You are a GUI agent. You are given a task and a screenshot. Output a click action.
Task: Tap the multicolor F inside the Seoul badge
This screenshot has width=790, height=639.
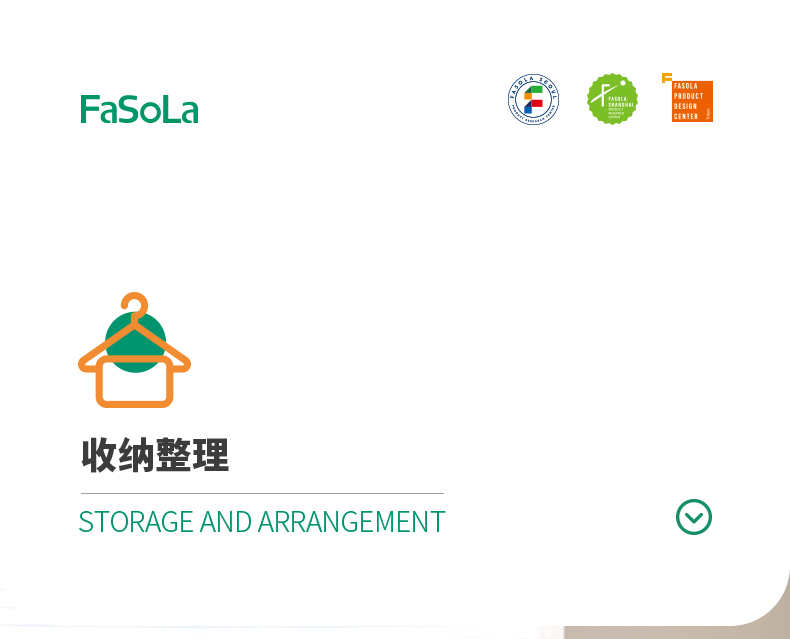click(533, 99)
